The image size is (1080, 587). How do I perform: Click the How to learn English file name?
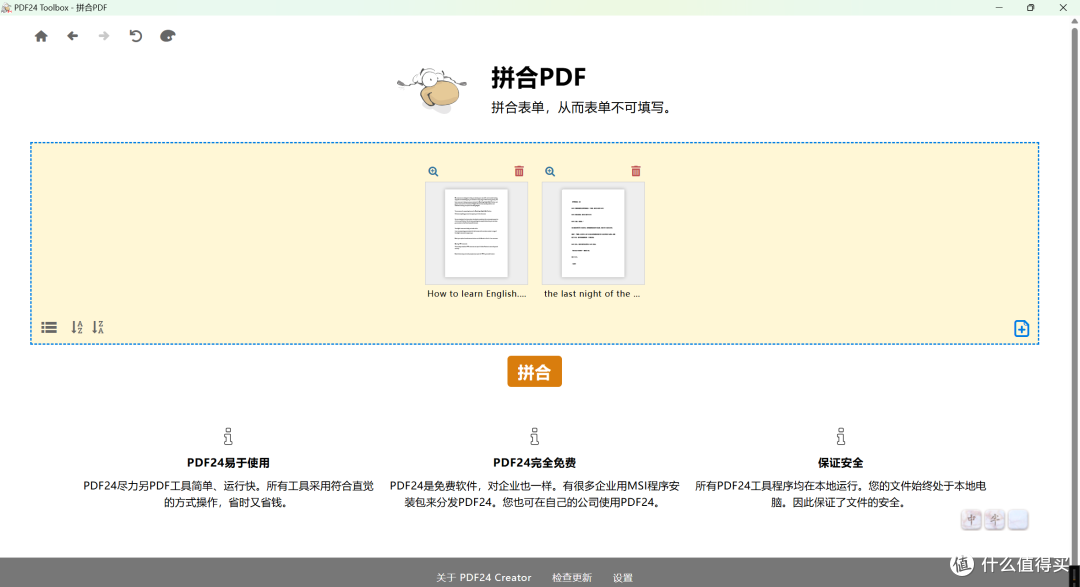pyautogui.click(x=477, y=294)
